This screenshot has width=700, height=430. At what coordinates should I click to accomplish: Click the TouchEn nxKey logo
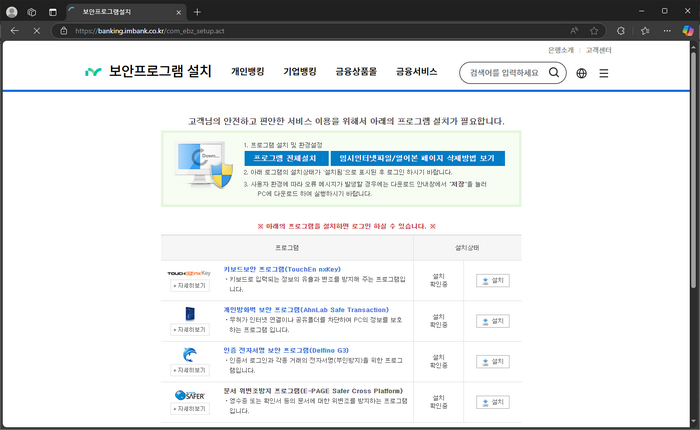189,273
